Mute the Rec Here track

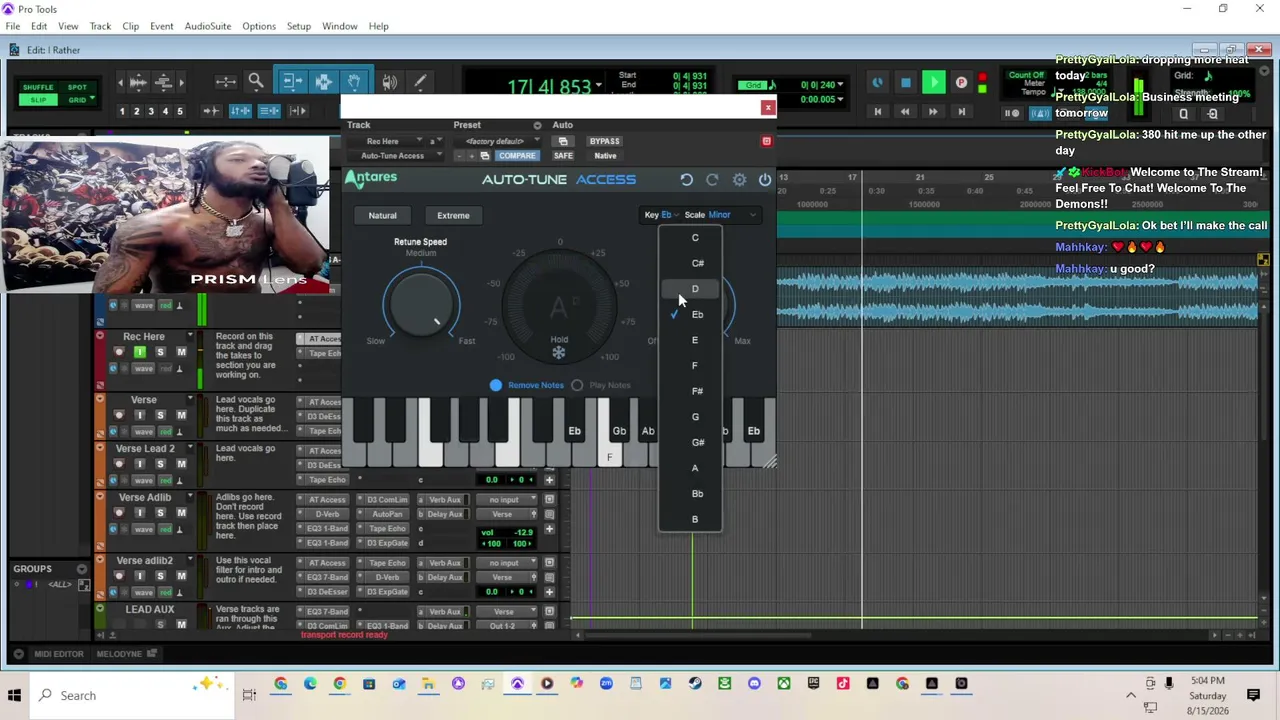coord(181,352)
